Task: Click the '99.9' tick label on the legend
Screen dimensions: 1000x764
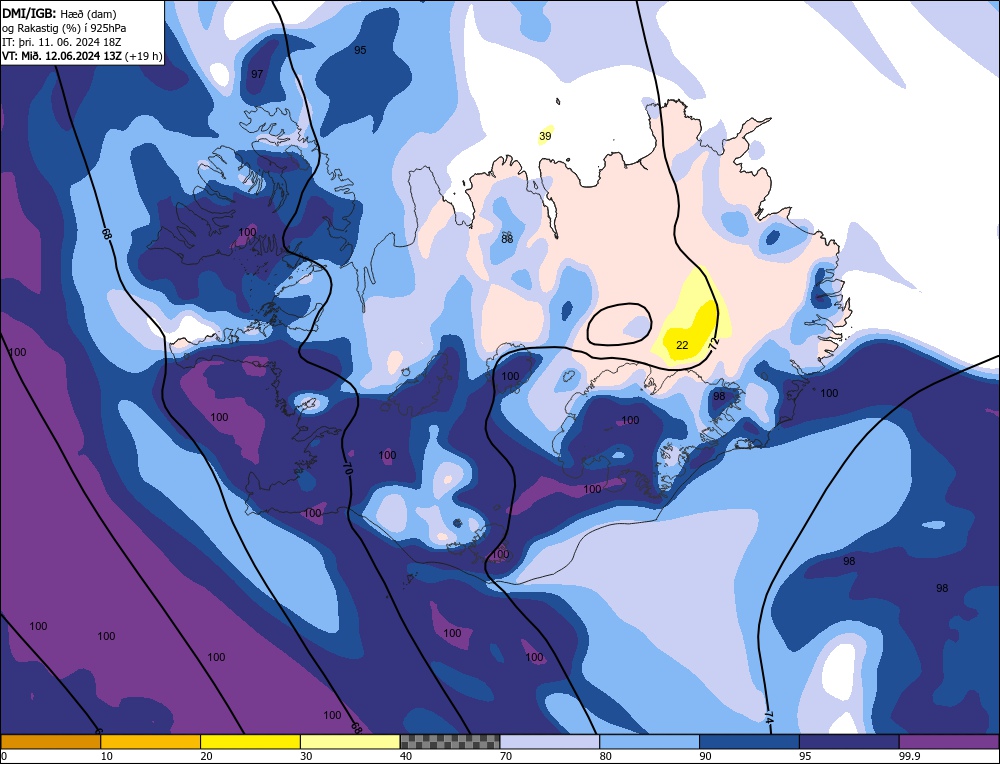Action: point(908,756)
